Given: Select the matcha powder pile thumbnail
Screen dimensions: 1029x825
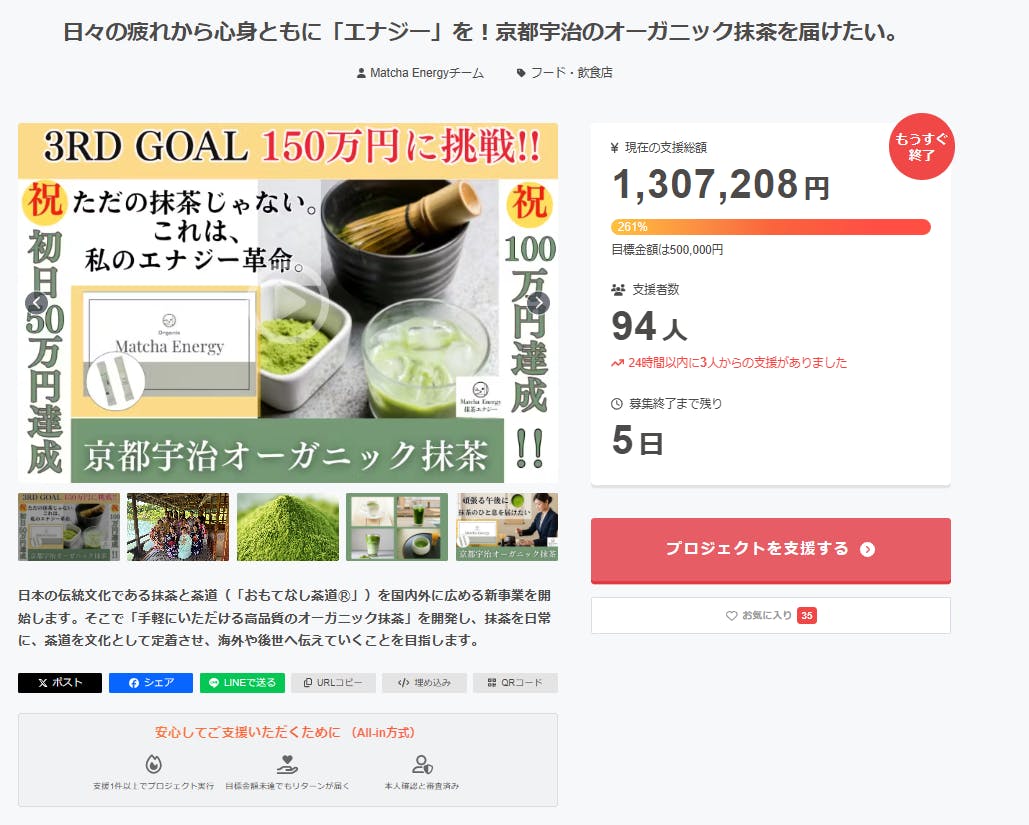Looking at the screenshot, I should 288,527.
